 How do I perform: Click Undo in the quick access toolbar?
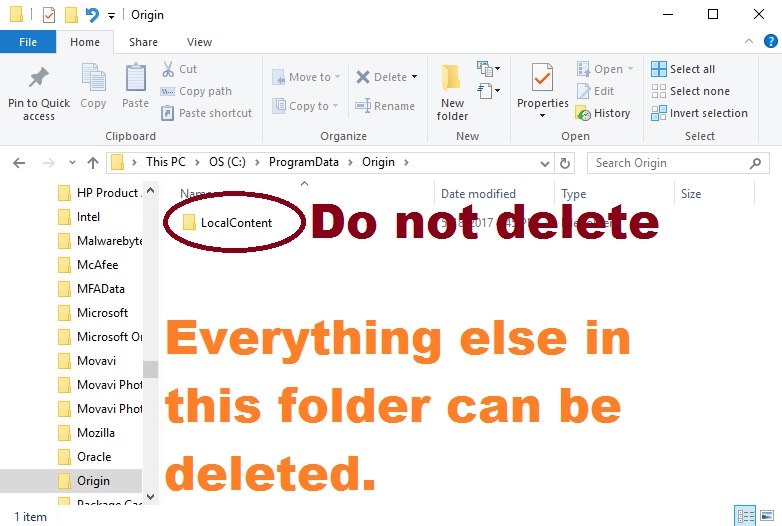tap(92, 15)
